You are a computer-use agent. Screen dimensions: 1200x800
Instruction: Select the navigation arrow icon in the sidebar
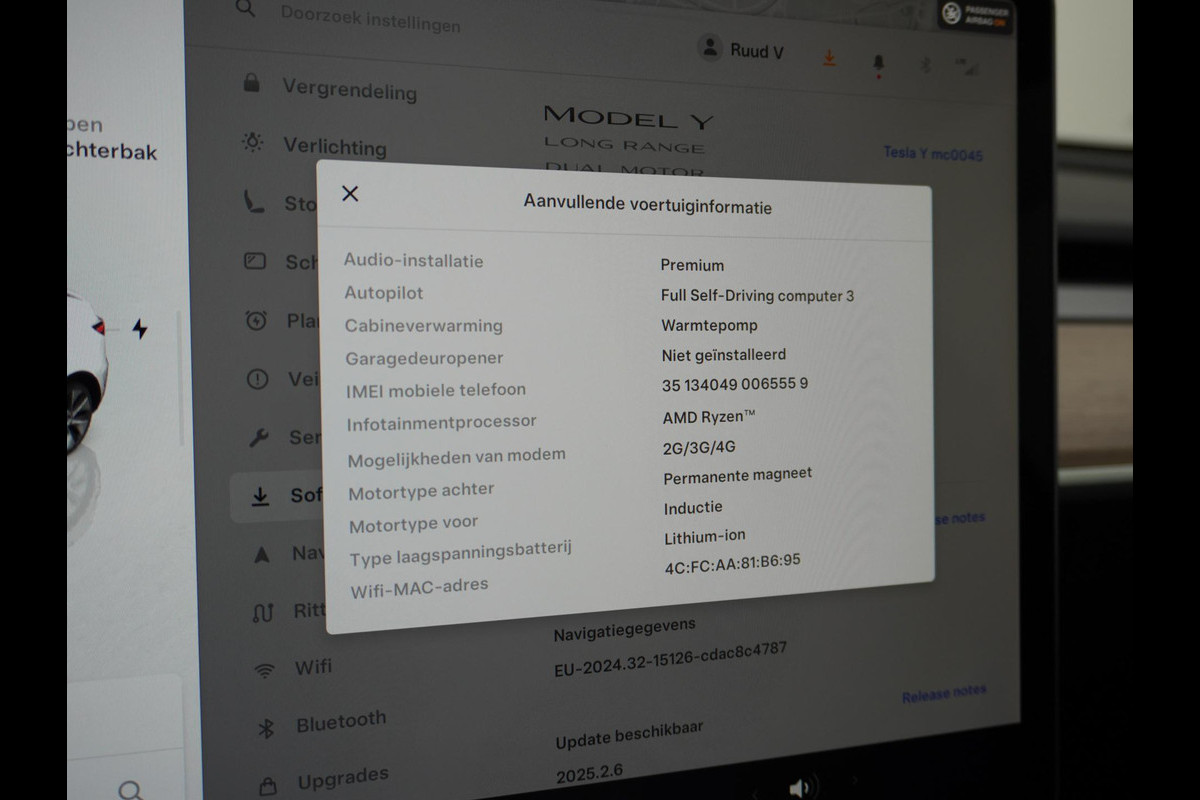coord(261,554)
